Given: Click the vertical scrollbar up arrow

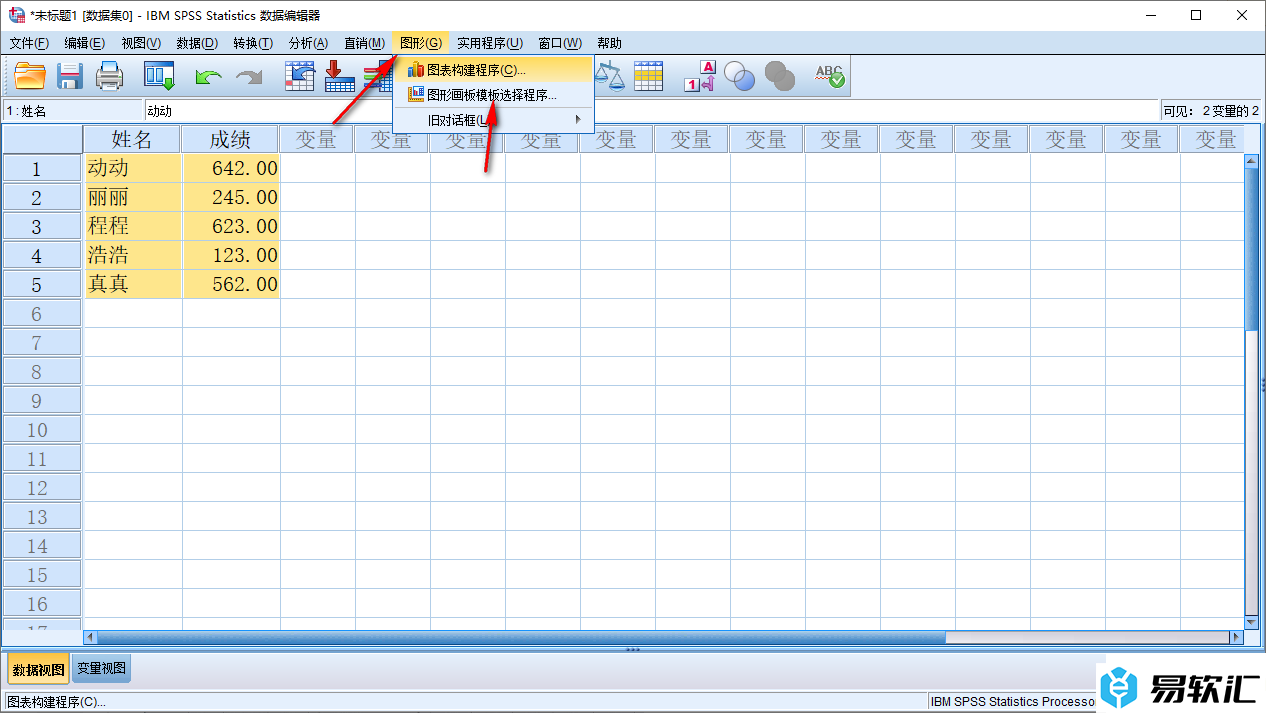Looking at the screenshot, I should click(1251, 160).
